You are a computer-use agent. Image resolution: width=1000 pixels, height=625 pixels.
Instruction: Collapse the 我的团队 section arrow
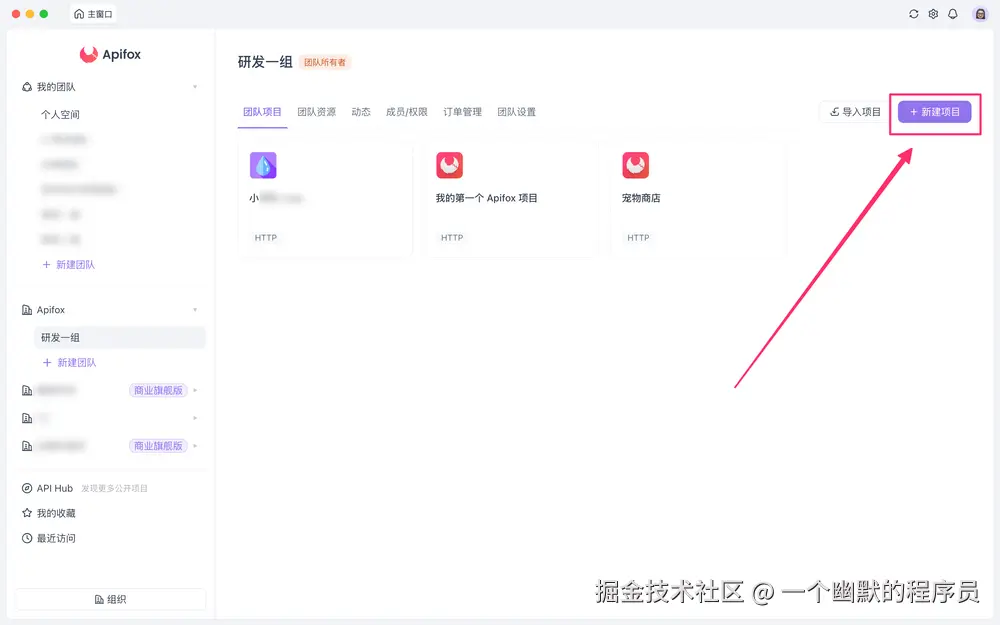click(x=195, y=87)
